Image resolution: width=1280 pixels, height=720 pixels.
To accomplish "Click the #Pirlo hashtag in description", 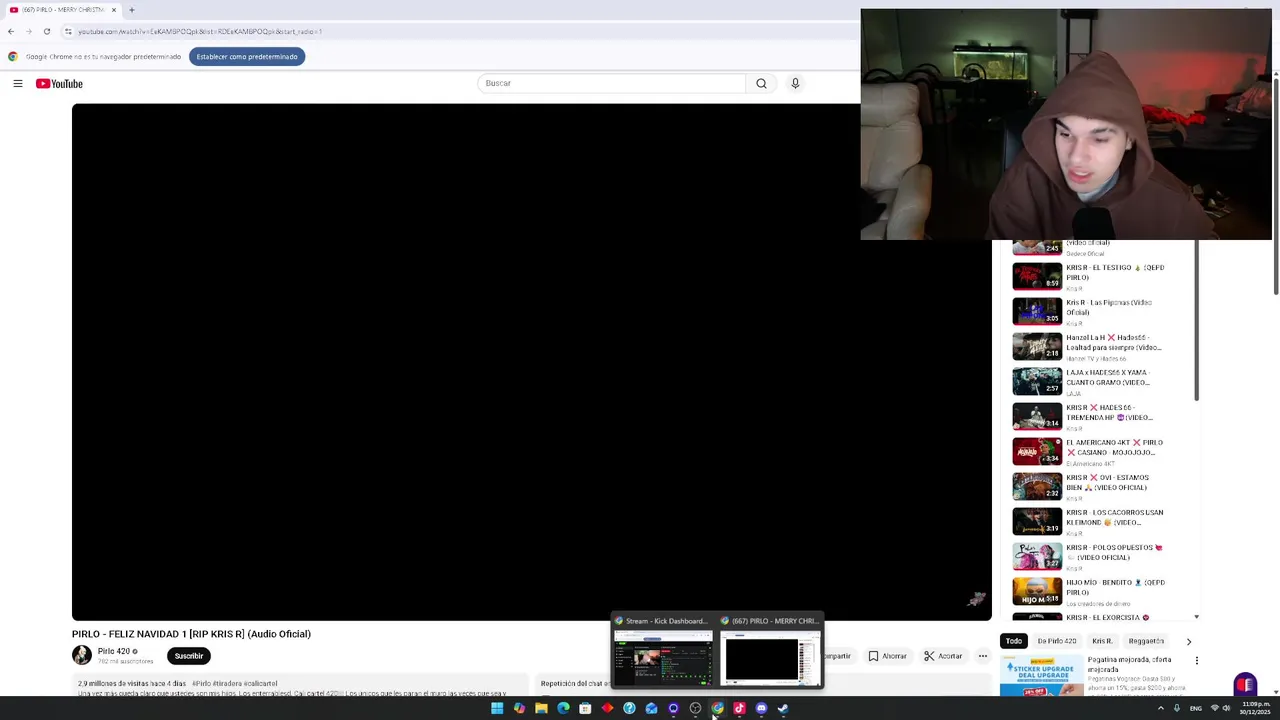I will 202,684.
